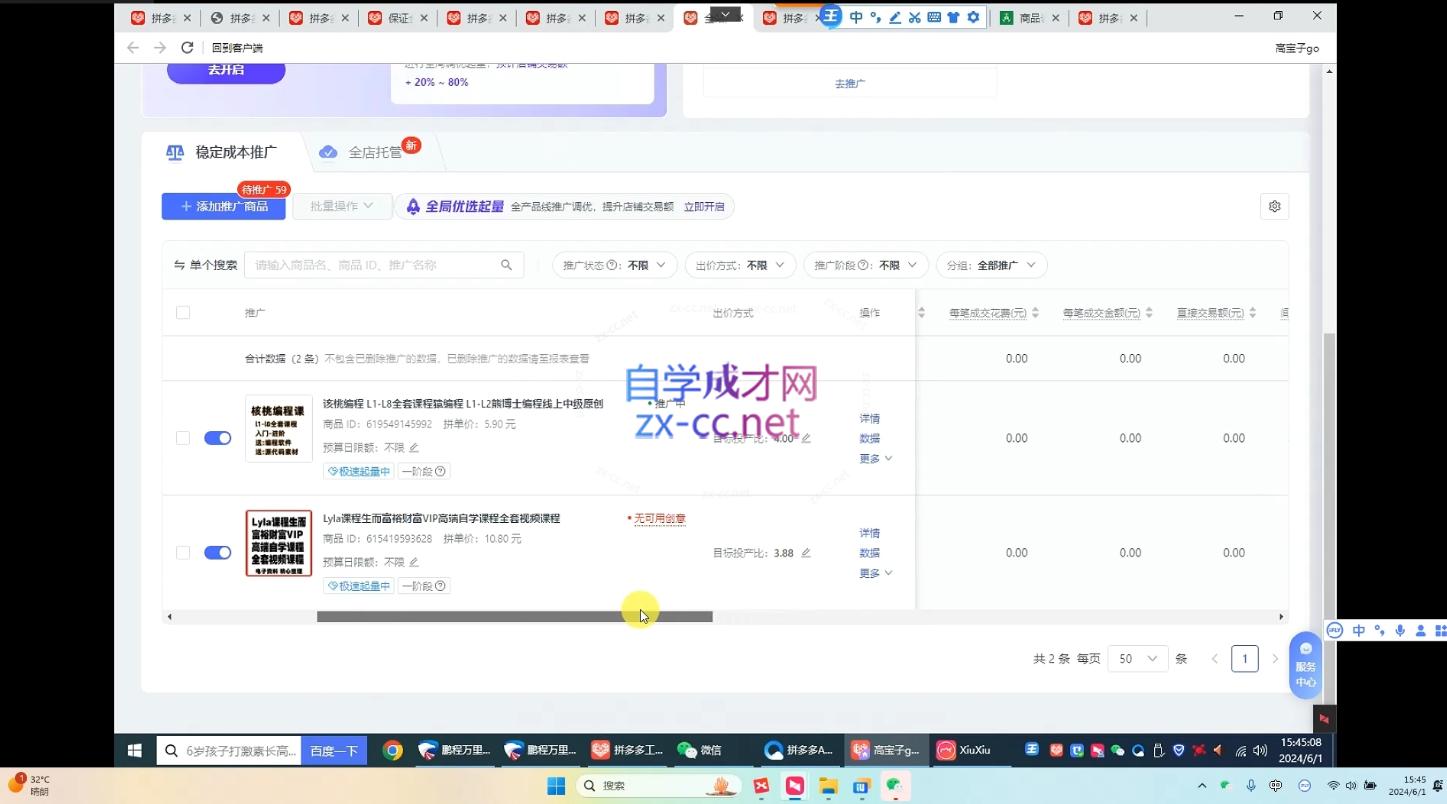This screenshot has height=804, width=1447.
Task: Click the horizontal table scrollbar thumb
Action: click(x=514, y=617)
